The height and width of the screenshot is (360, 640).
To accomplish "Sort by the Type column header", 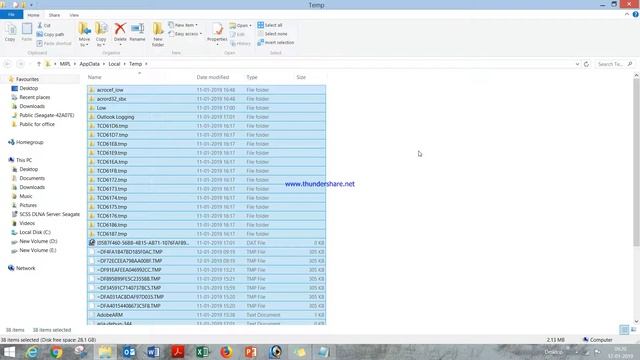I will point(252,77).
